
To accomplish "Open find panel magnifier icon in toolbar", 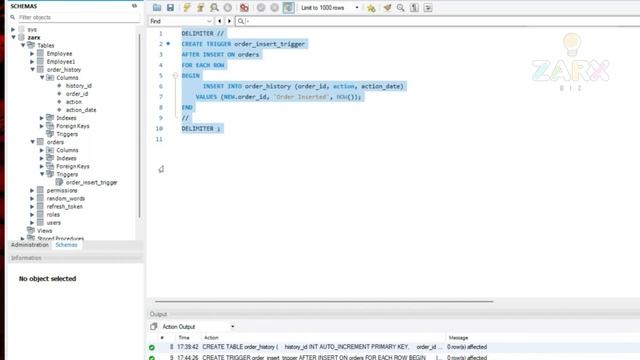I will pos(400,7).
